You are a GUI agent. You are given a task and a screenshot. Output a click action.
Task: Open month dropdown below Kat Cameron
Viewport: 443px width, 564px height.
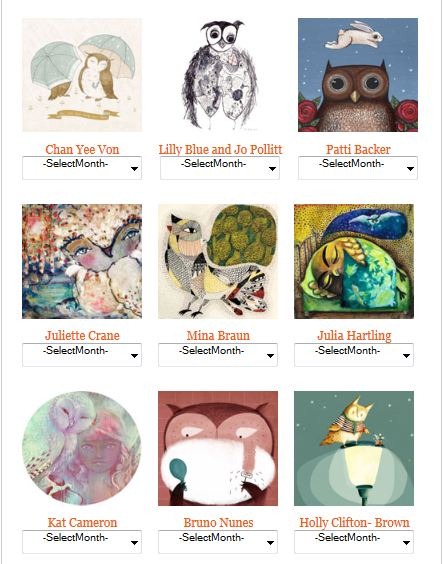(x=82, y=542)
